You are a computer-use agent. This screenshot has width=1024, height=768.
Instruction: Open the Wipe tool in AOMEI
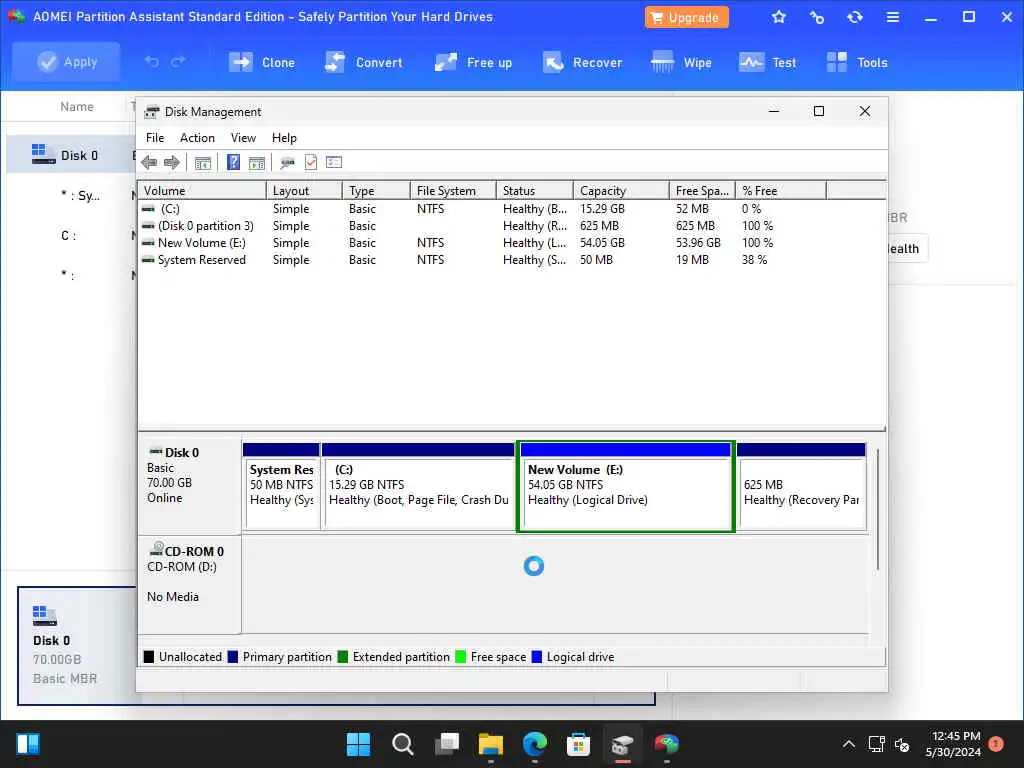681,63
